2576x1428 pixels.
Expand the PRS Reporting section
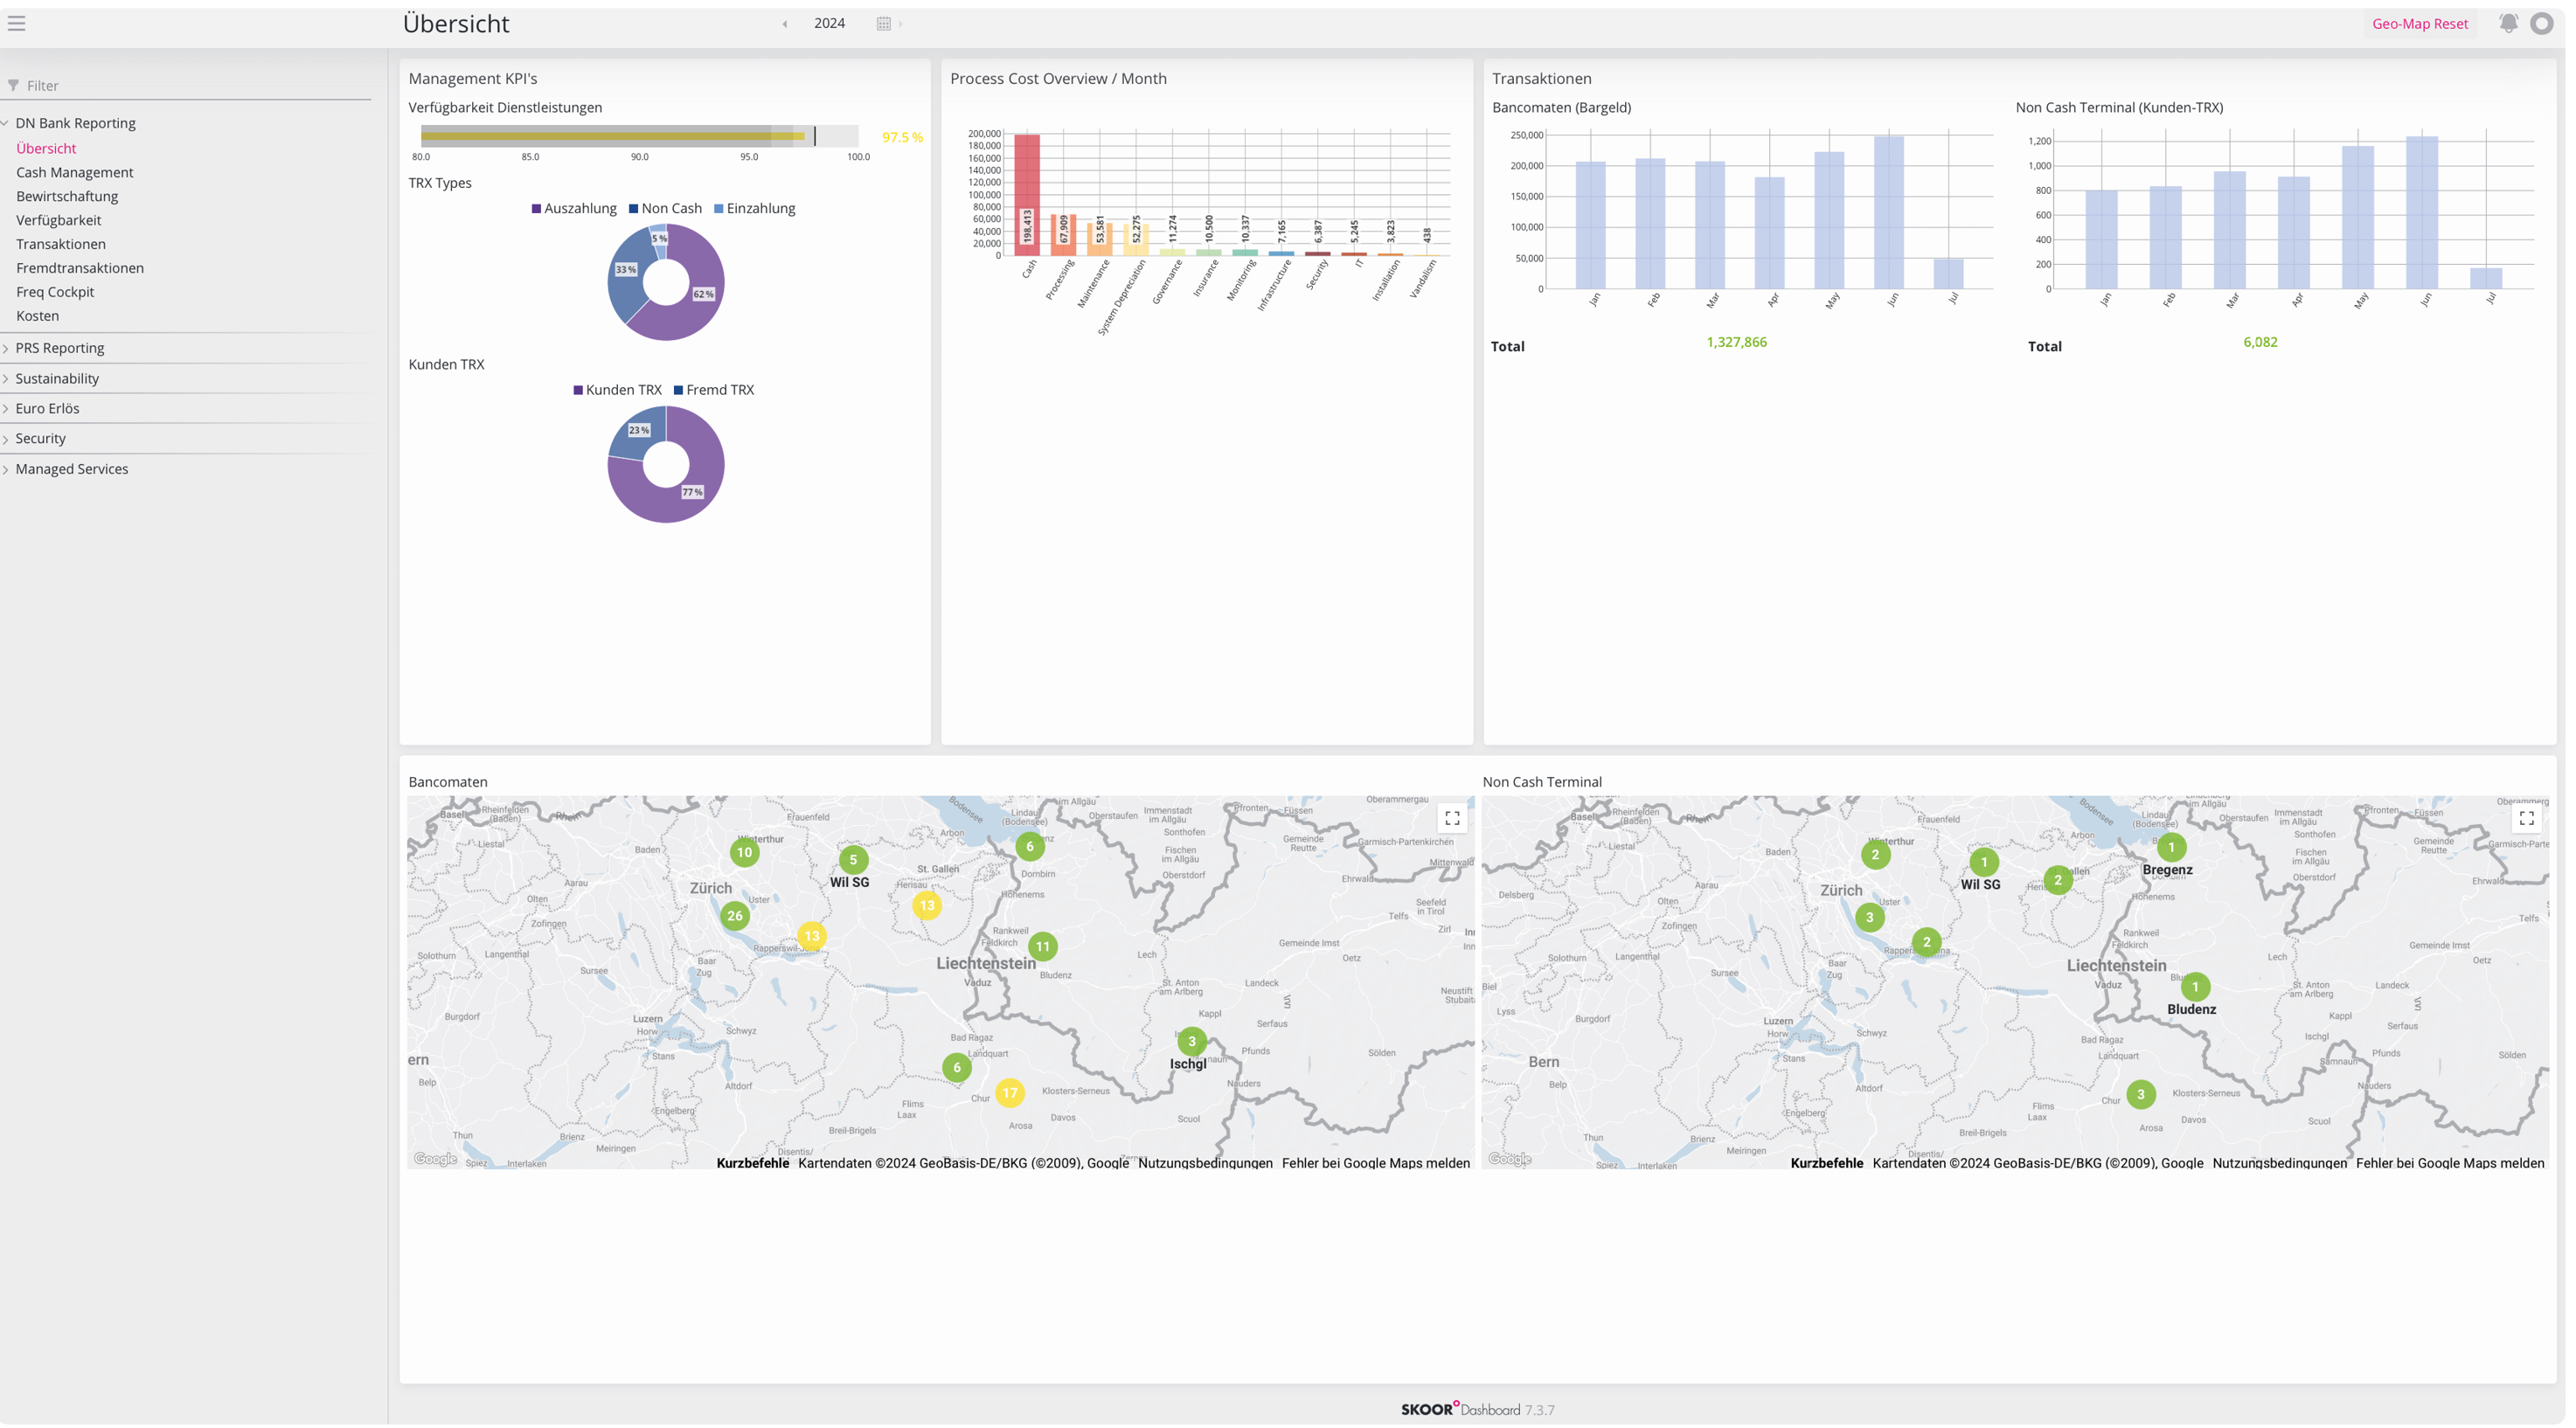coord(59,347)
